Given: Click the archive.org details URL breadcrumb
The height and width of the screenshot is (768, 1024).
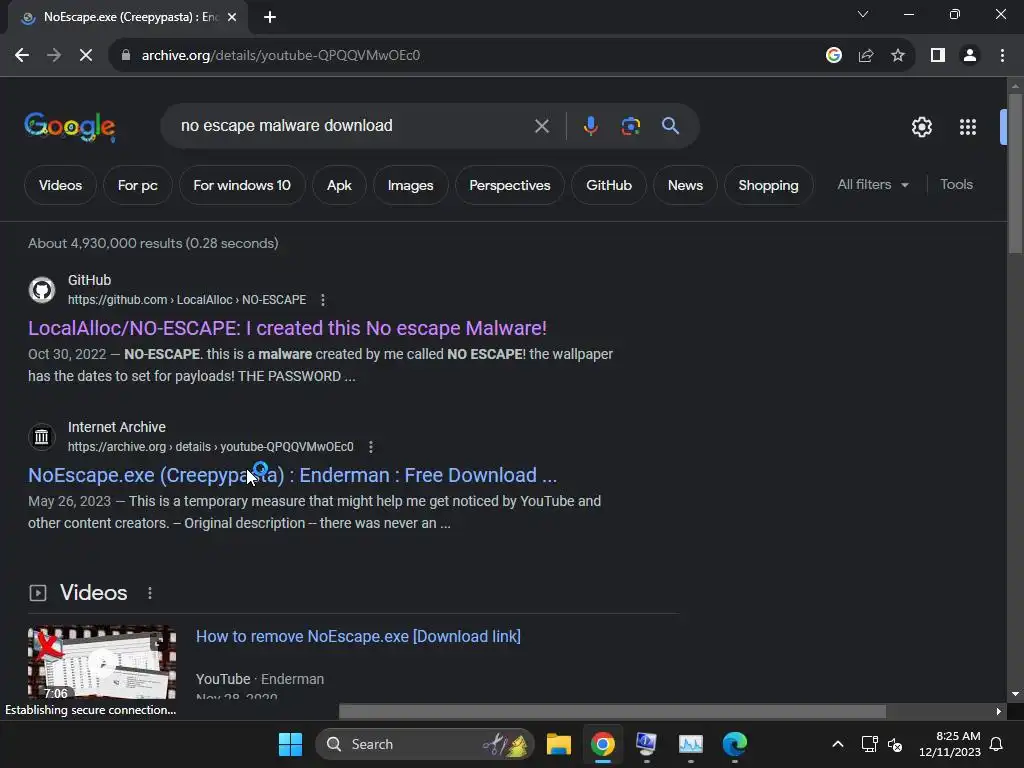Looking at the screenshot, I should point(210,447).
